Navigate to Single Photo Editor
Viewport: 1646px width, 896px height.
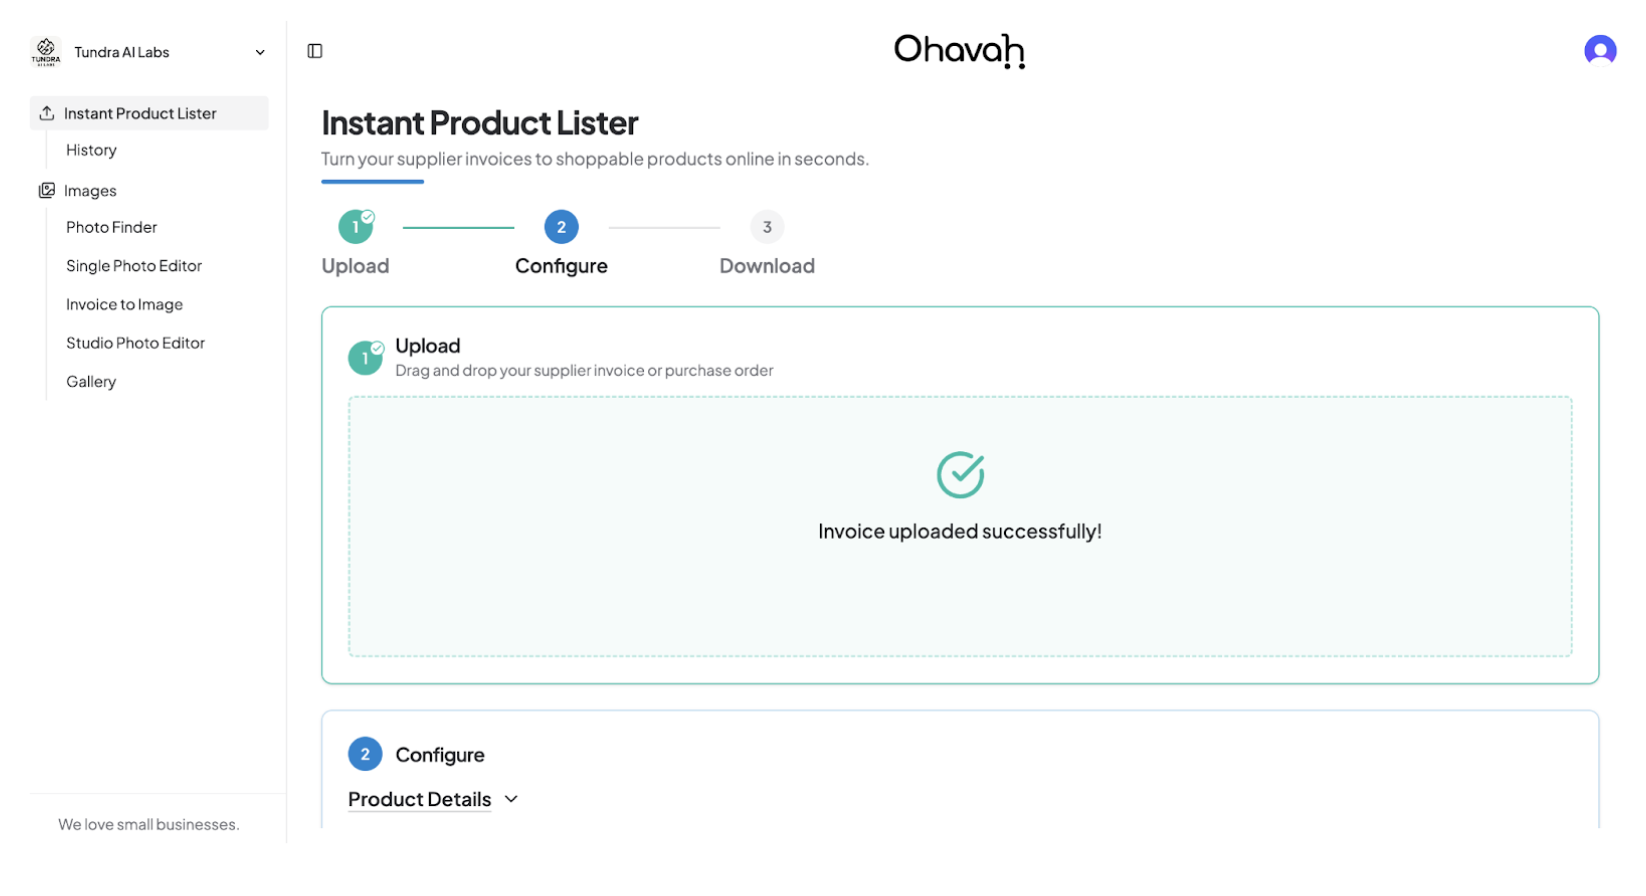coord(134,266)
